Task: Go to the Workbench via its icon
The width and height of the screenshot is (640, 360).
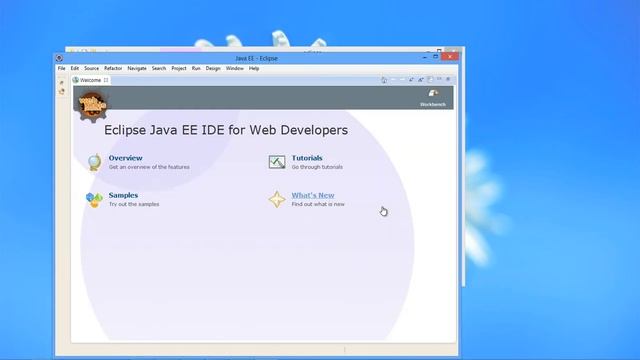Action: tap(433, 94)
